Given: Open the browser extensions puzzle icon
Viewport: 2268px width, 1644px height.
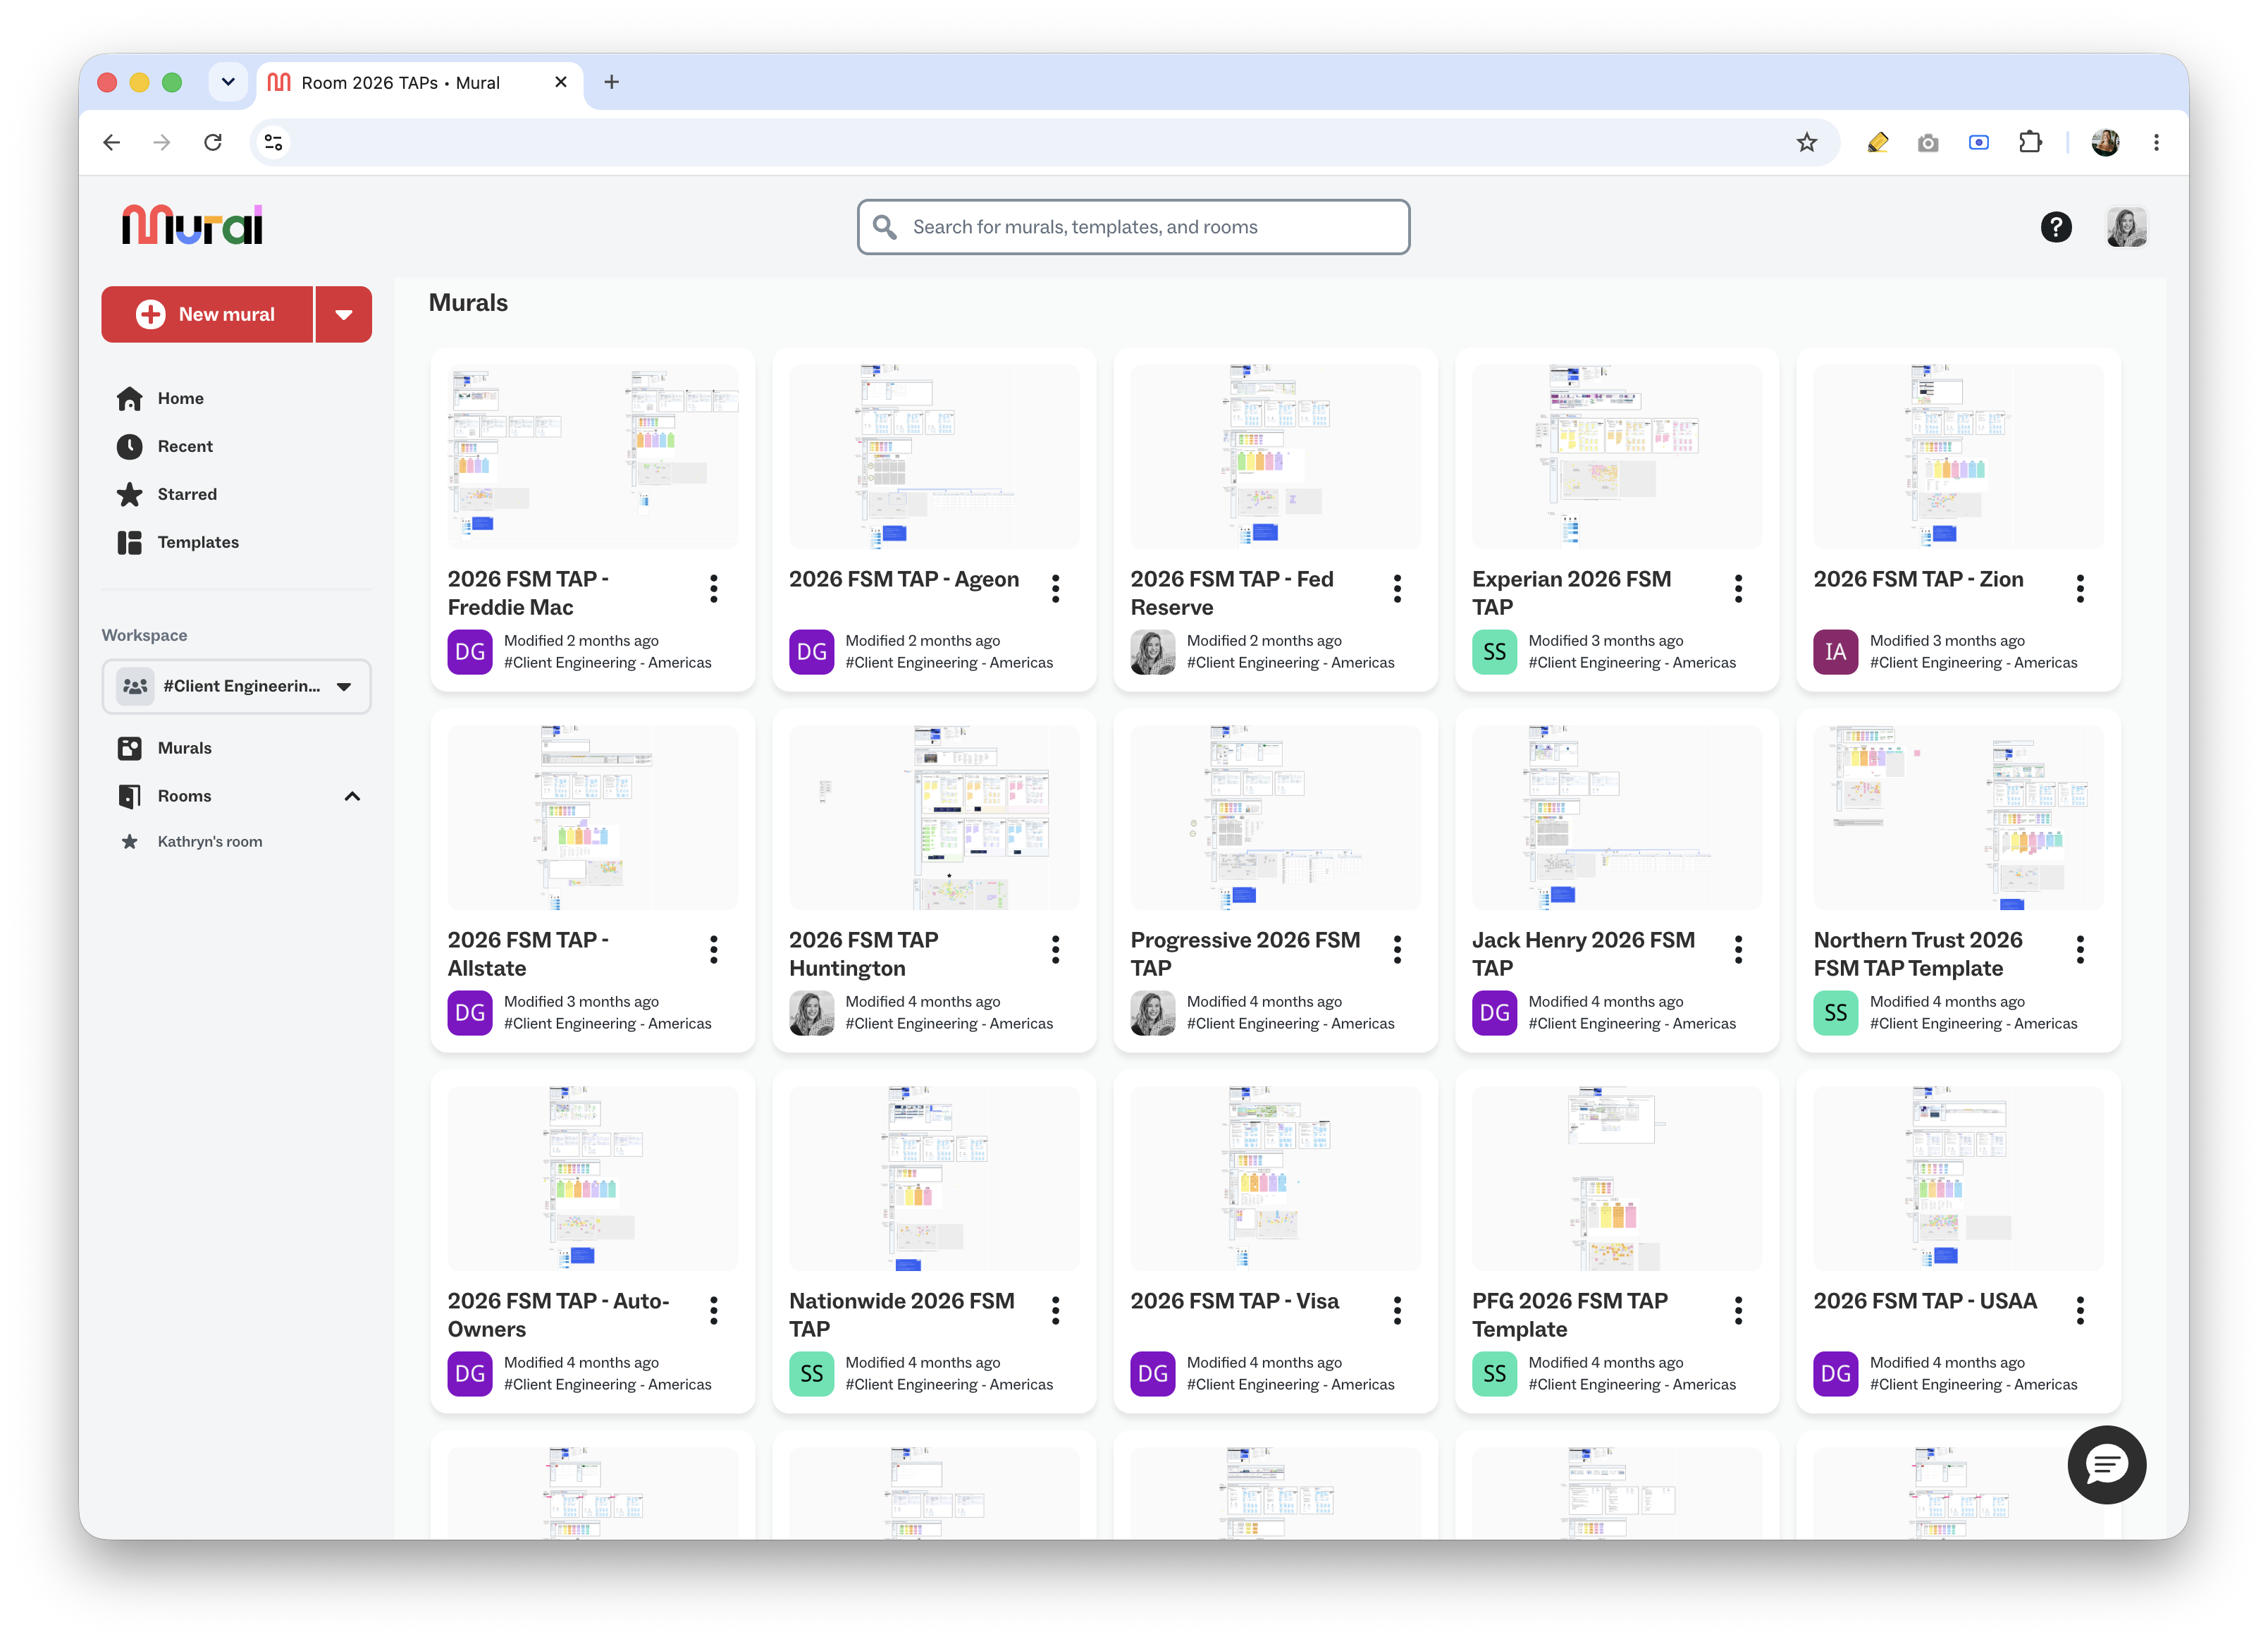Looking at the screenshot, I should click(x=2029, y=143).
